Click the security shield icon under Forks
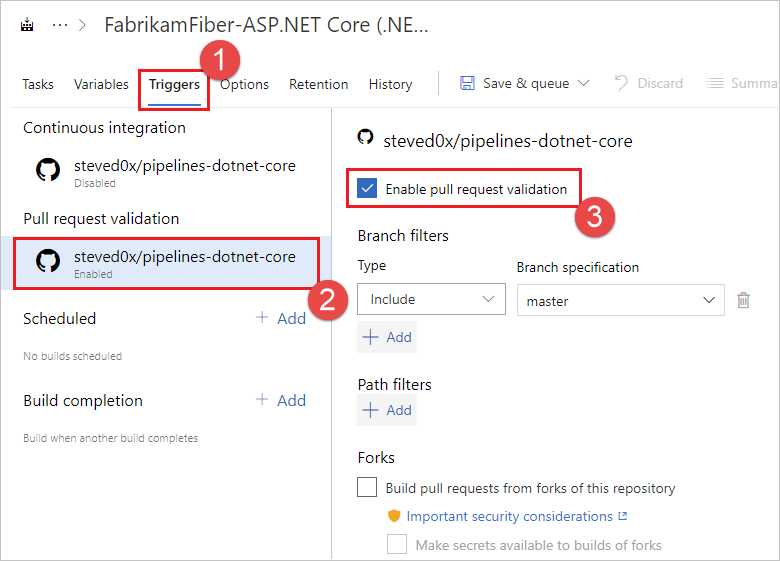This screenshot has height=561, width=780. tap(395, 517)
